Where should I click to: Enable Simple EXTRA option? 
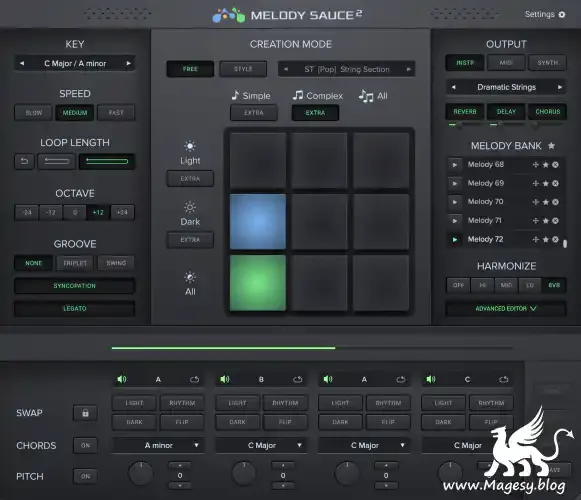tap(254, 113)
